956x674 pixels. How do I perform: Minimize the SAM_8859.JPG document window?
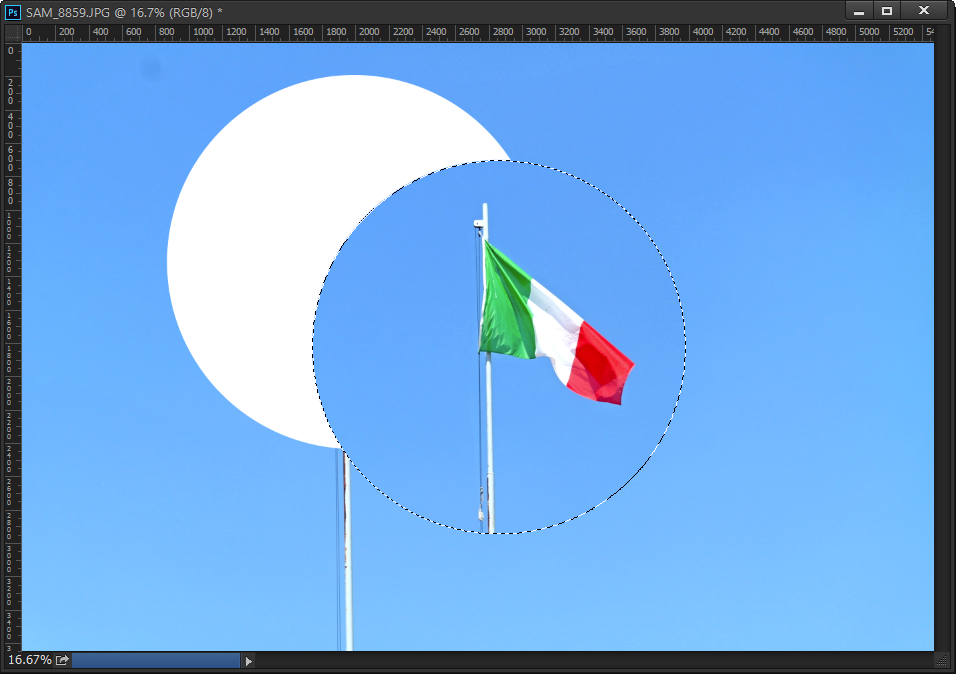point(859,11)
